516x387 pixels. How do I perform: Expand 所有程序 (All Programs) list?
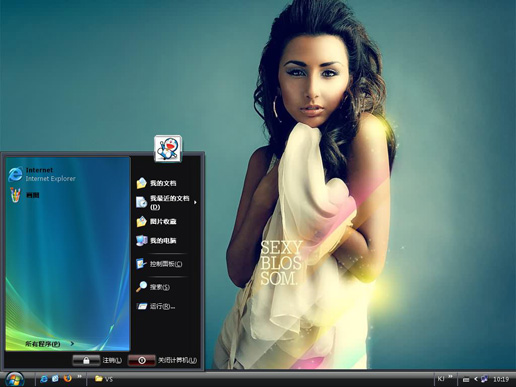[x=50, y=344]
